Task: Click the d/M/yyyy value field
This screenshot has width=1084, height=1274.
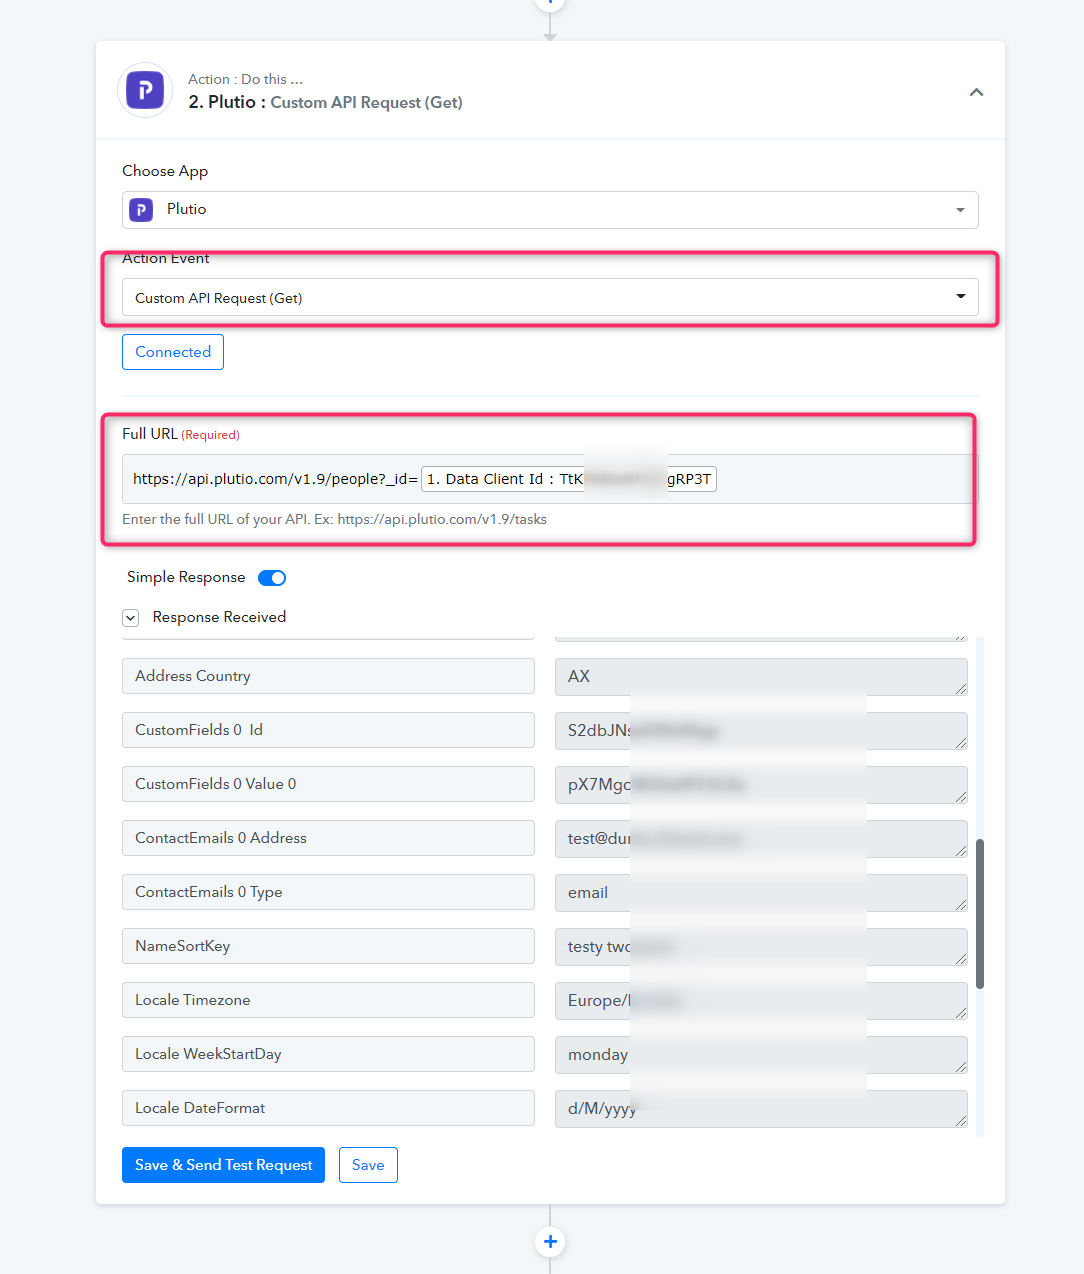Action: point(761,1109)
